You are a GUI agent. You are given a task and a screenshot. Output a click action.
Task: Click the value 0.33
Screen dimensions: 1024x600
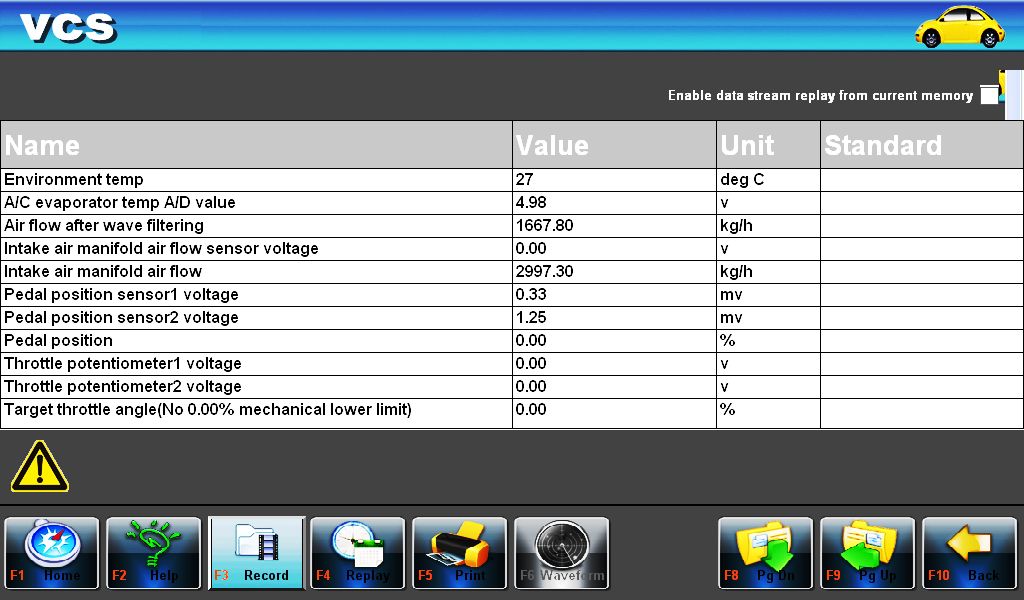(x=531, y=294)
